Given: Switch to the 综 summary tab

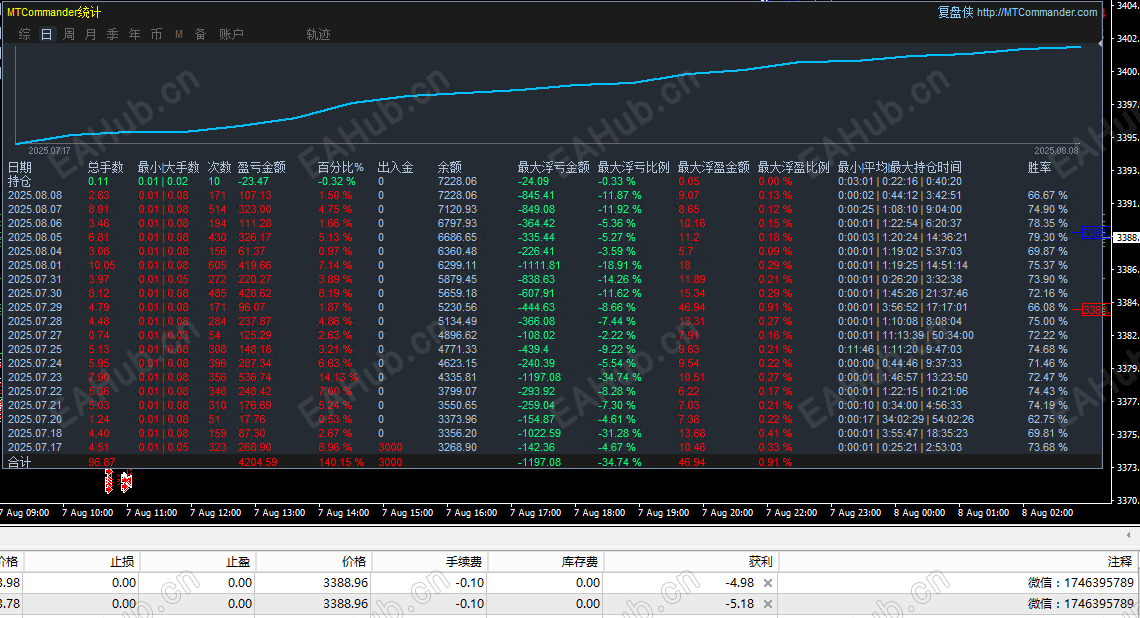Looking at the screenshot, I should pyautogui.click(x=25, y=34).
